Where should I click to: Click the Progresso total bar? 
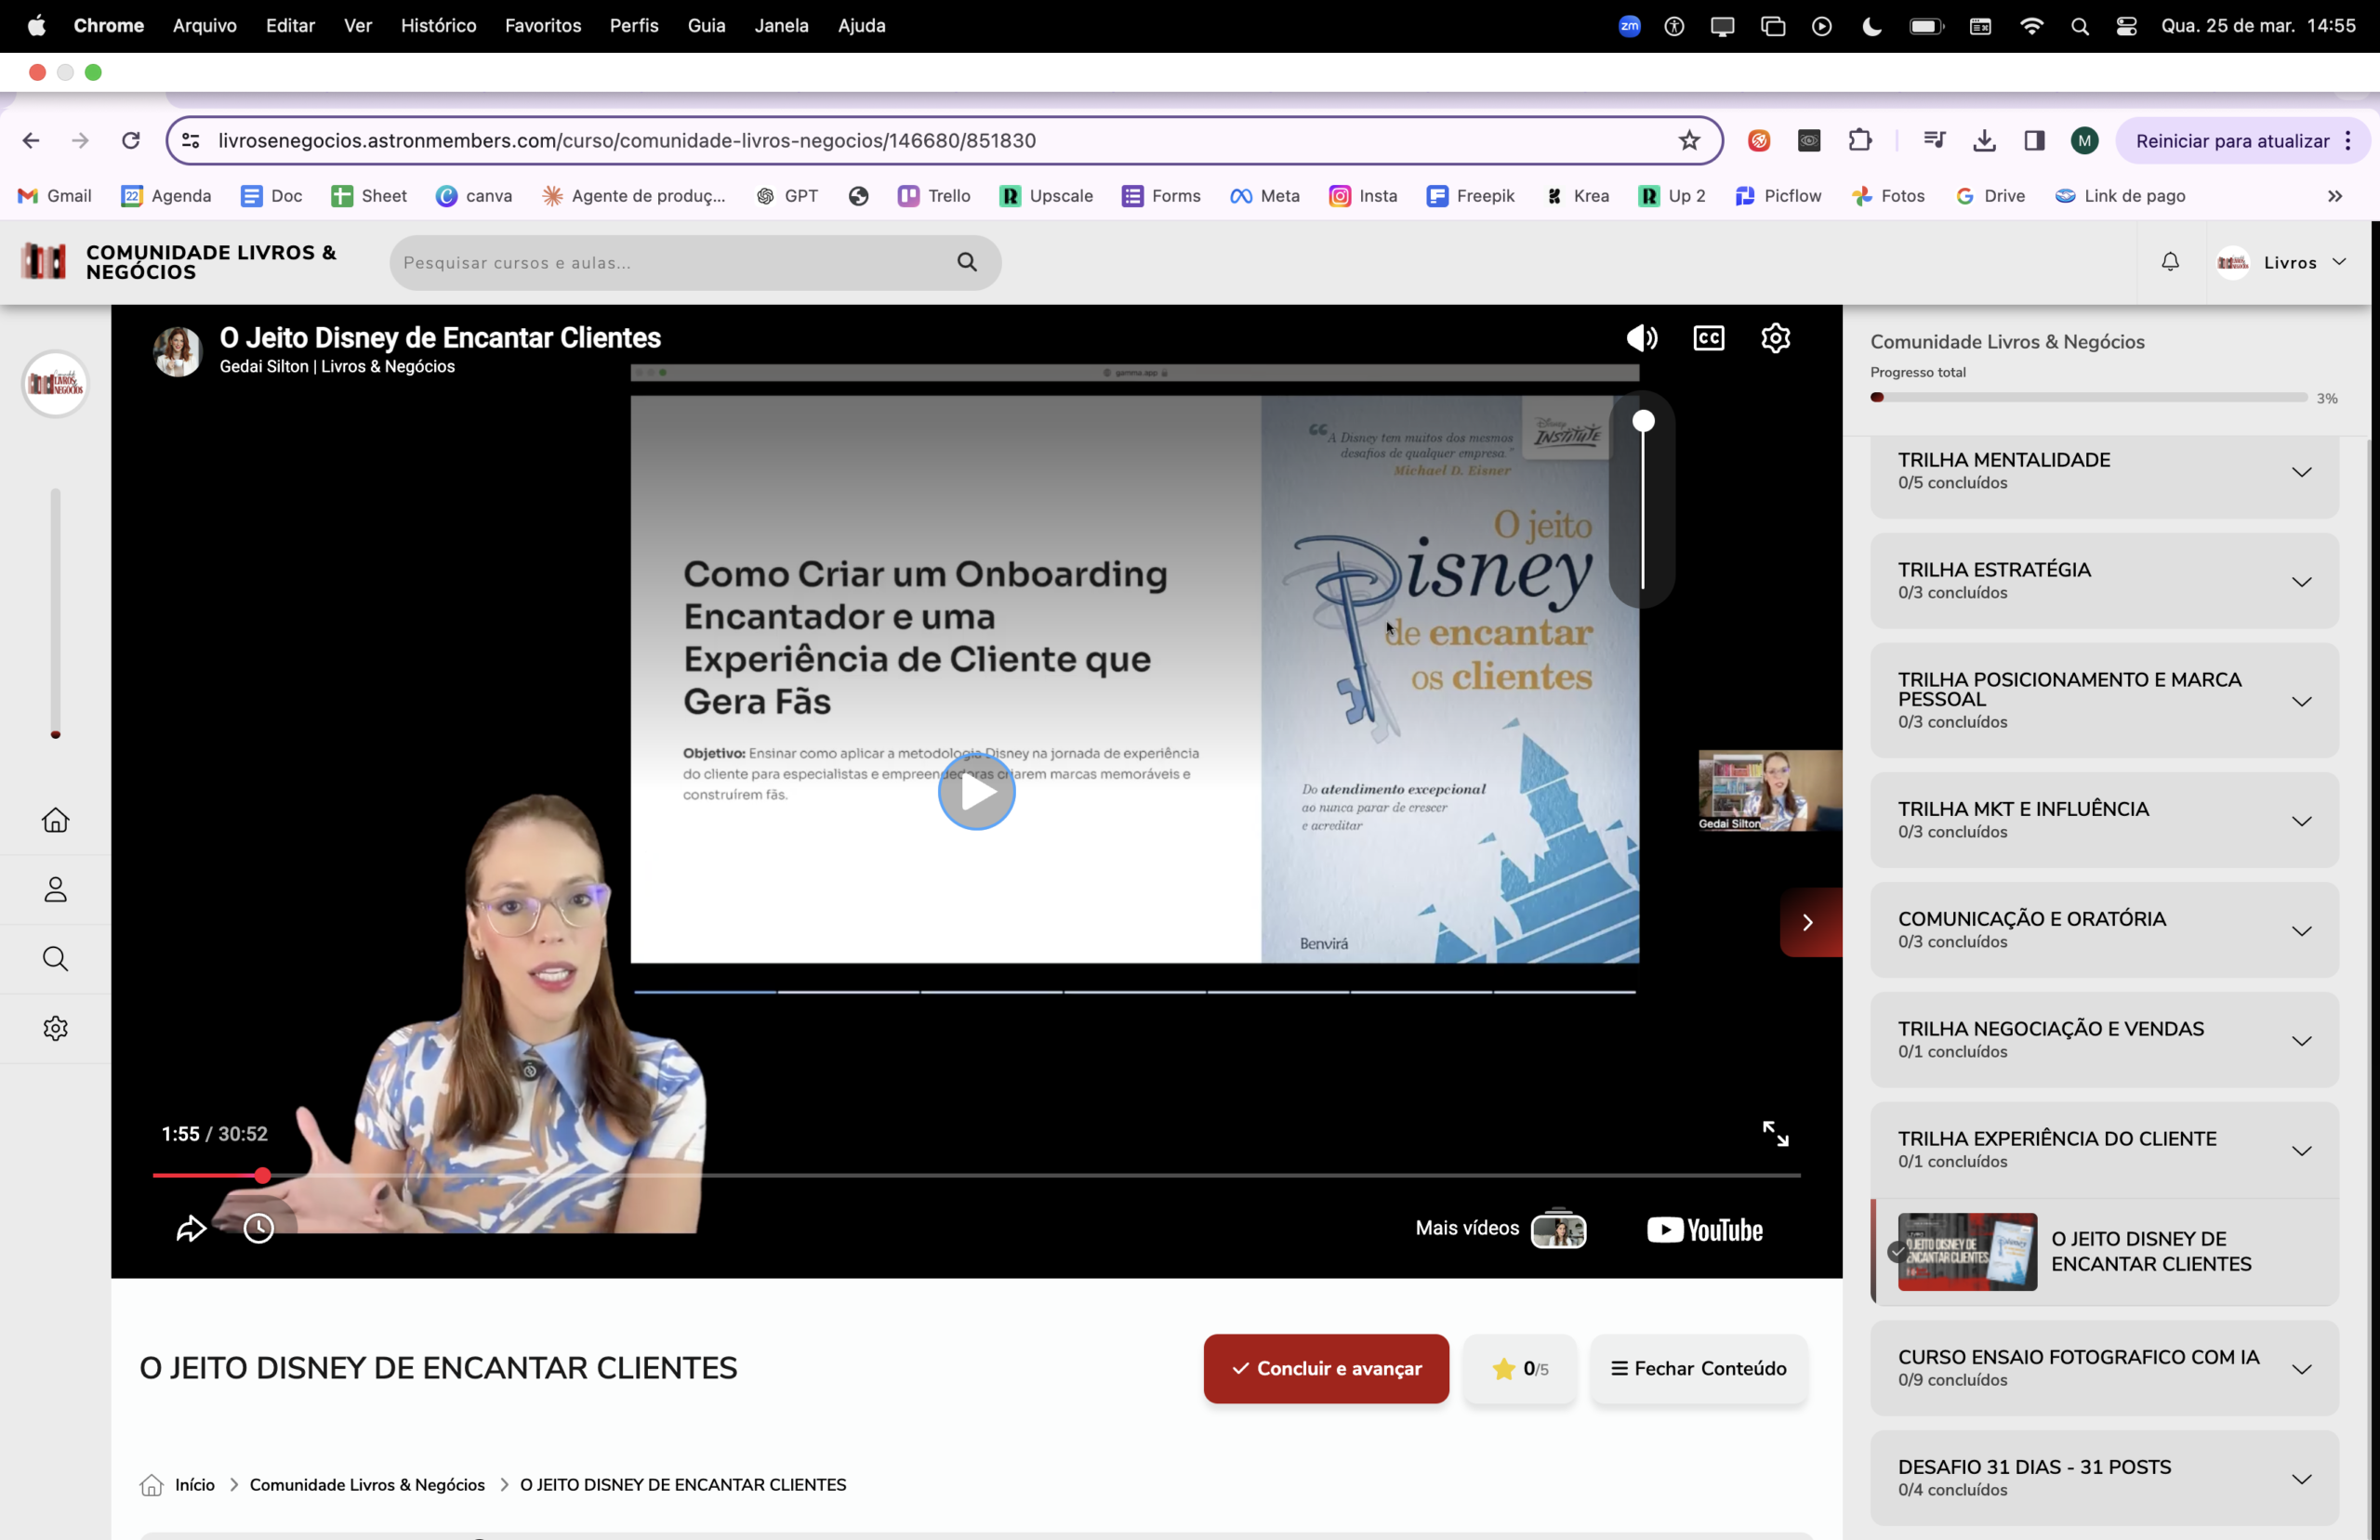[2088, 397]
